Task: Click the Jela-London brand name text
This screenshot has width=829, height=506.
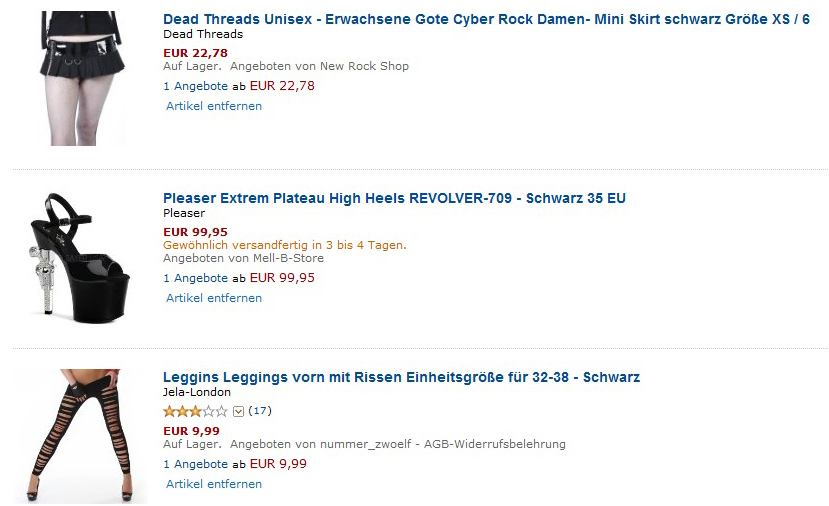Action: tap(197, 392)
